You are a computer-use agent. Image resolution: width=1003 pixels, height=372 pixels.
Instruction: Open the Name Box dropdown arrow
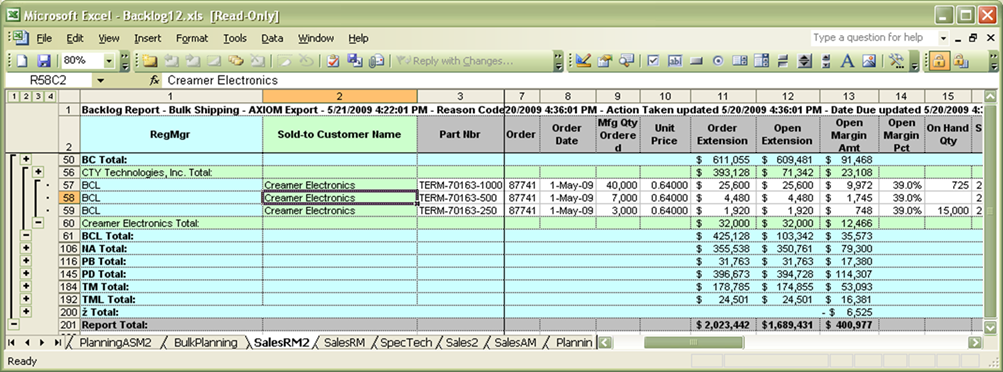click(100, 81)
